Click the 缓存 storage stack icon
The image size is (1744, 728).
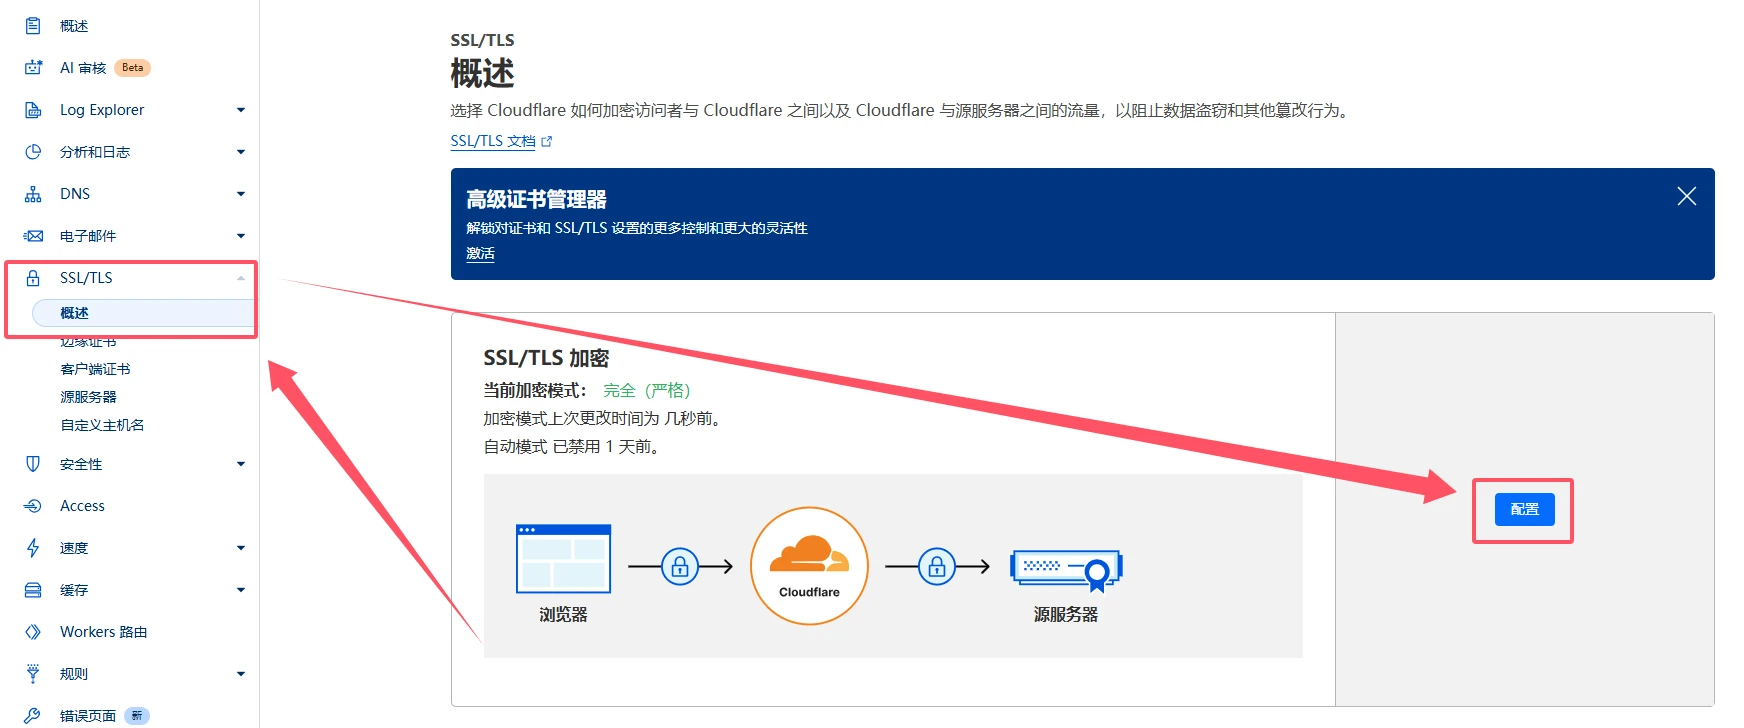pos(33,590)
